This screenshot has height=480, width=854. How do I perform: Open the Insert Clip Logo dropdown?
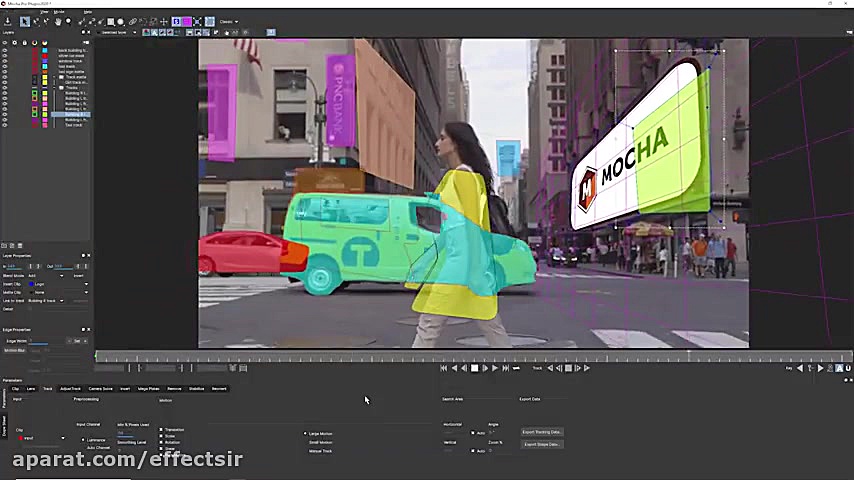pos(59,284)
